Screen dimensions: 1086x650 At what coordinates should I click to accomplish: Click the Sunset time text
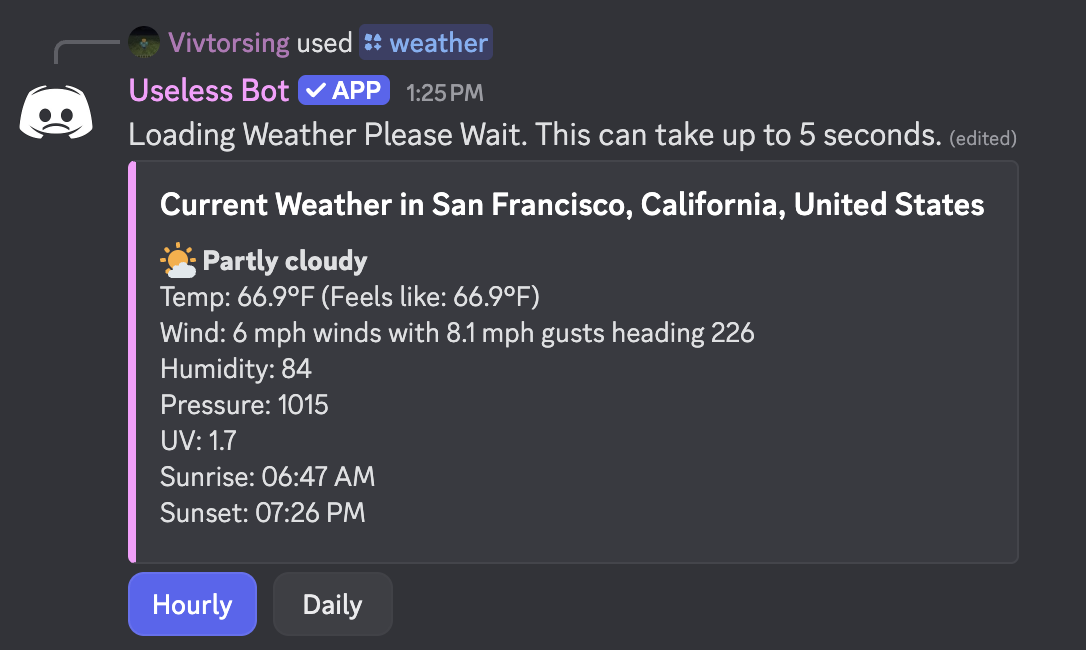pos(264,512)
